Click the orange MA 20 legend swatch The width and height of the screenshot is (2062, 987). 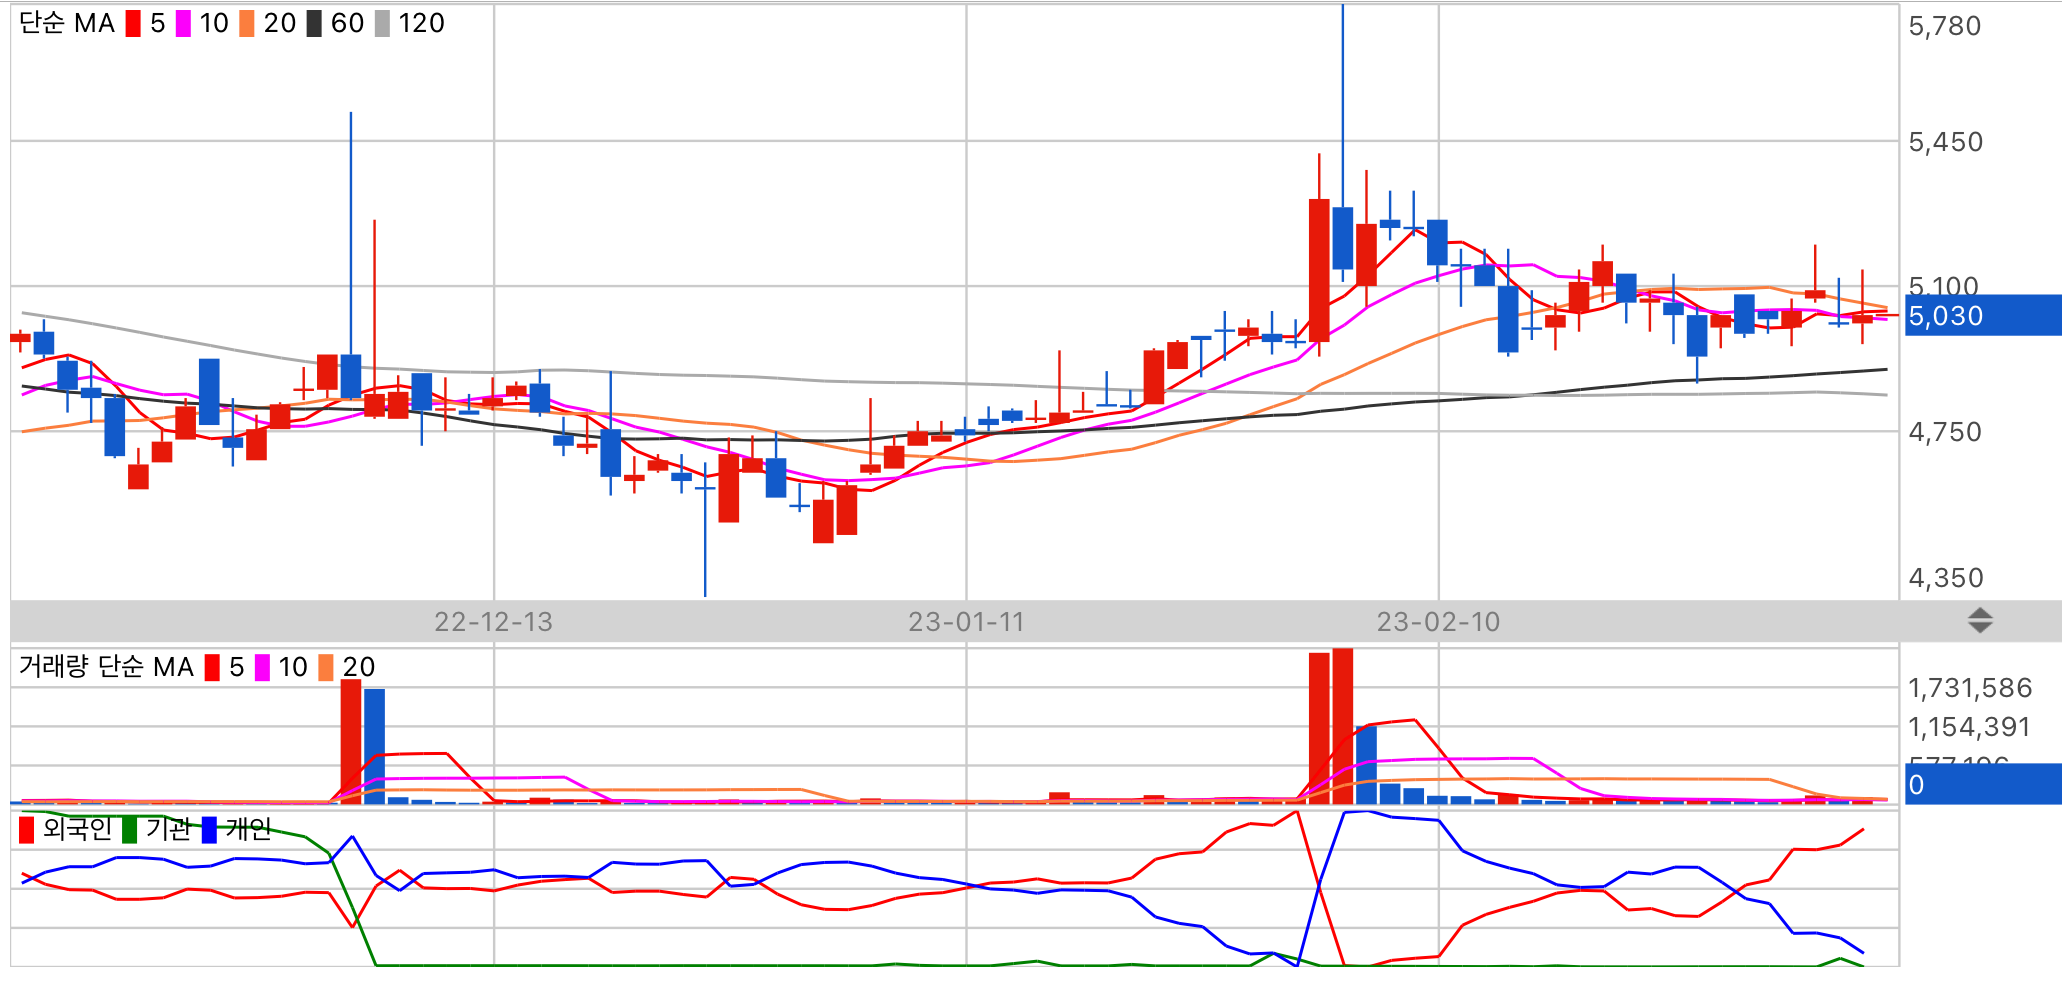tap(247, 23)
